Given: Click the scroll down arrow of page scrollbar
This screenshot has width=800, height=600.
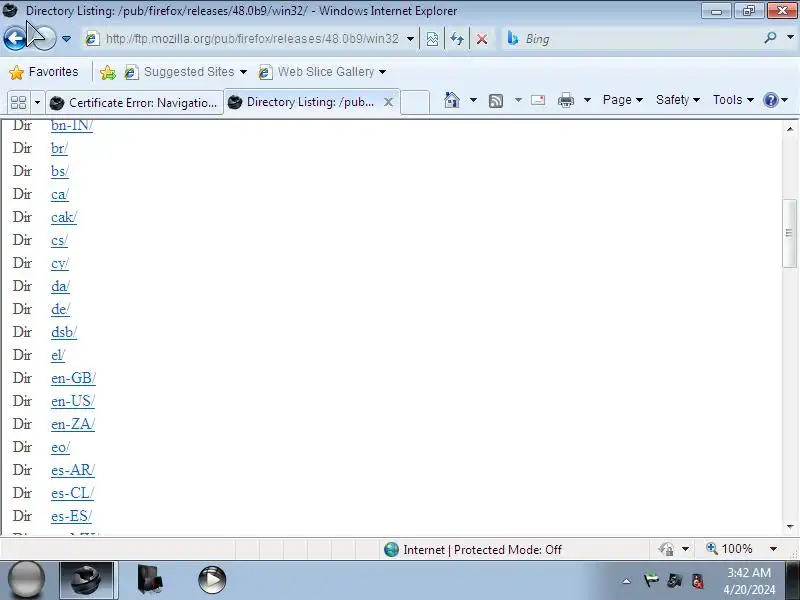Looking at the screenshot, I should 790,527.
